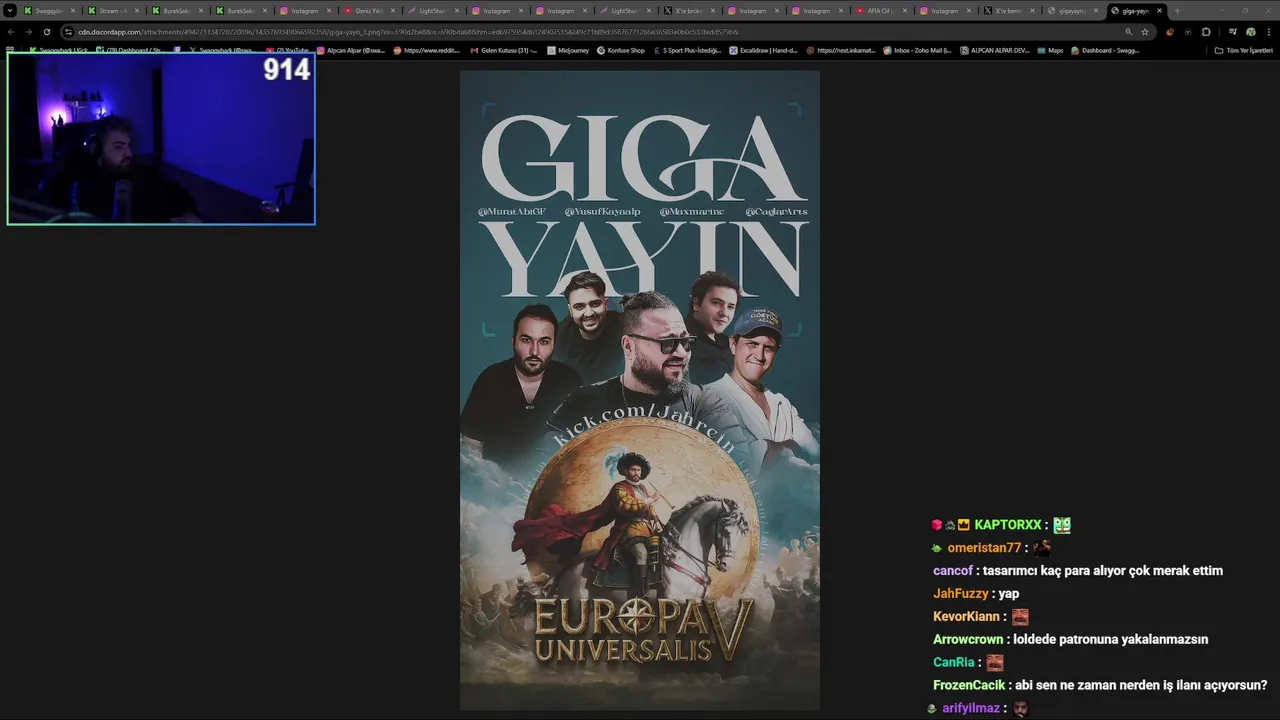Click the KAPTORXX username in chat
The image size is (1280, 720).
coord(1008,525)
